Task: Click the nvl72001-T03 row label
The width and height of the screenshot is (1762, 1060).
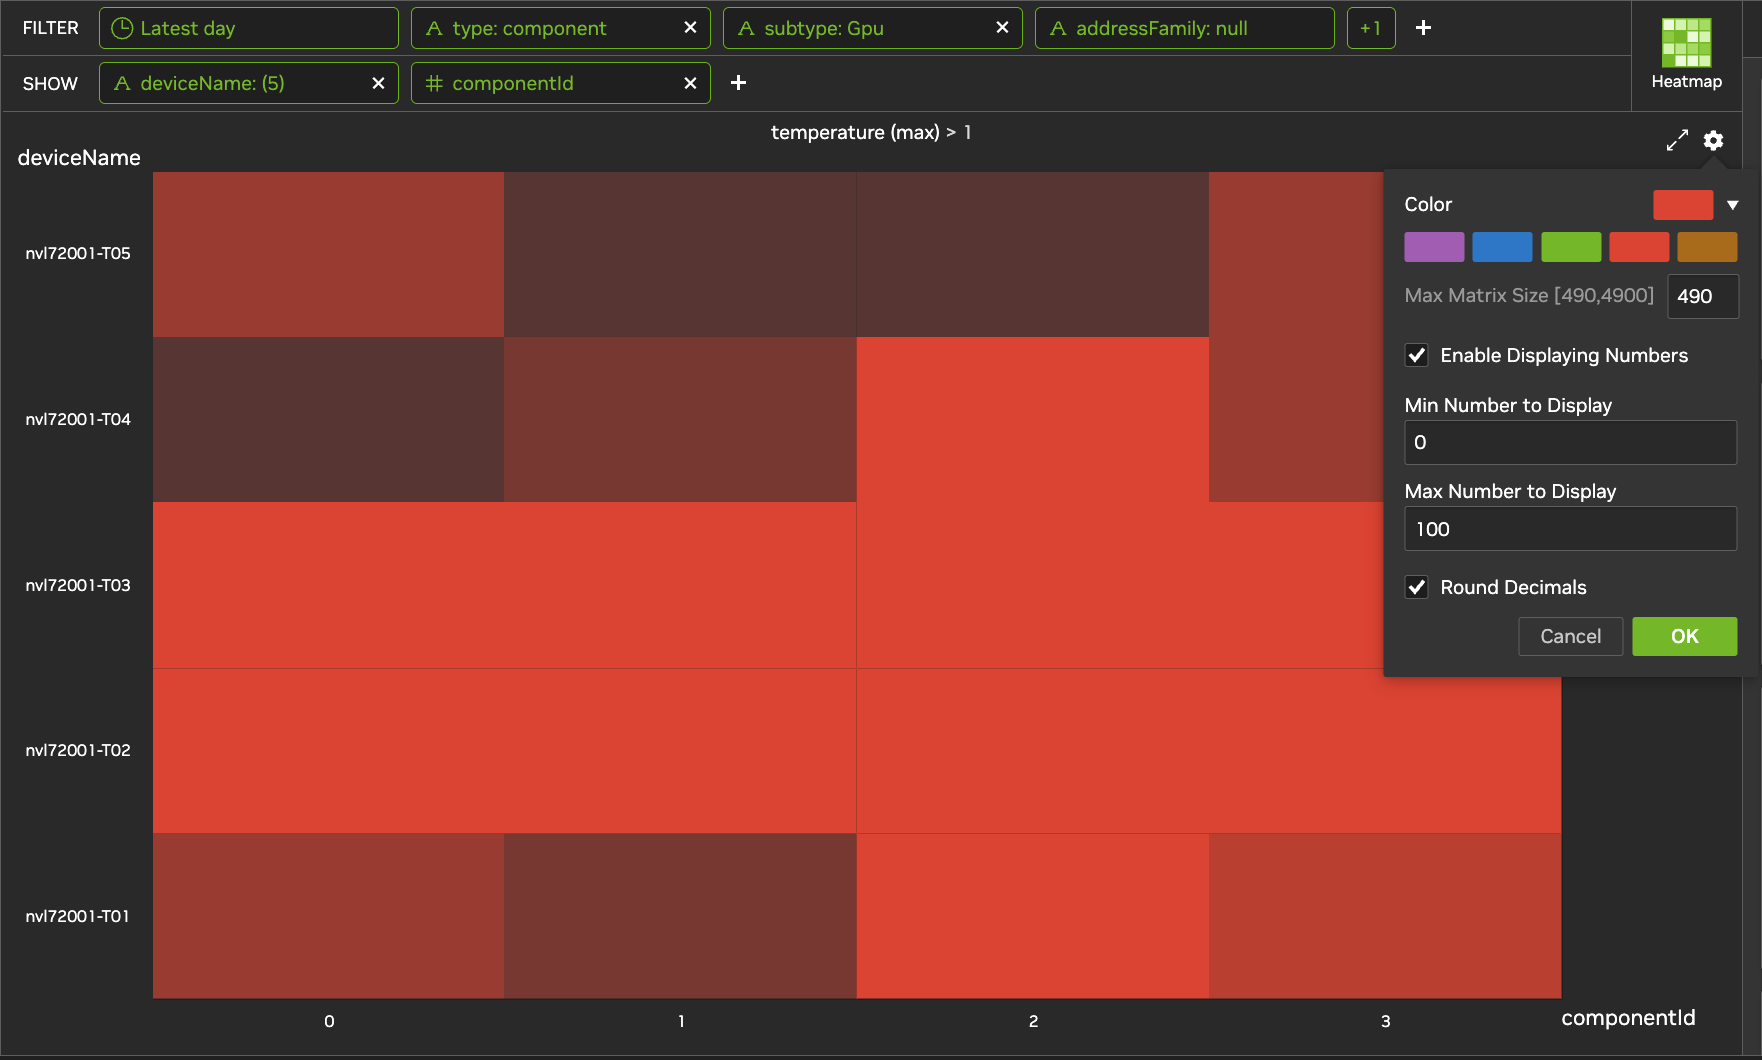Action: [x=78, y=585]
